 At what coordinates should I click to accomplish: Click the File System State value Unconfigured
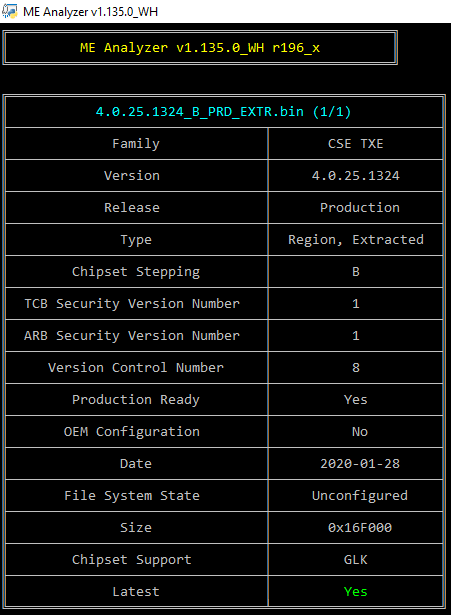[360, 496]
